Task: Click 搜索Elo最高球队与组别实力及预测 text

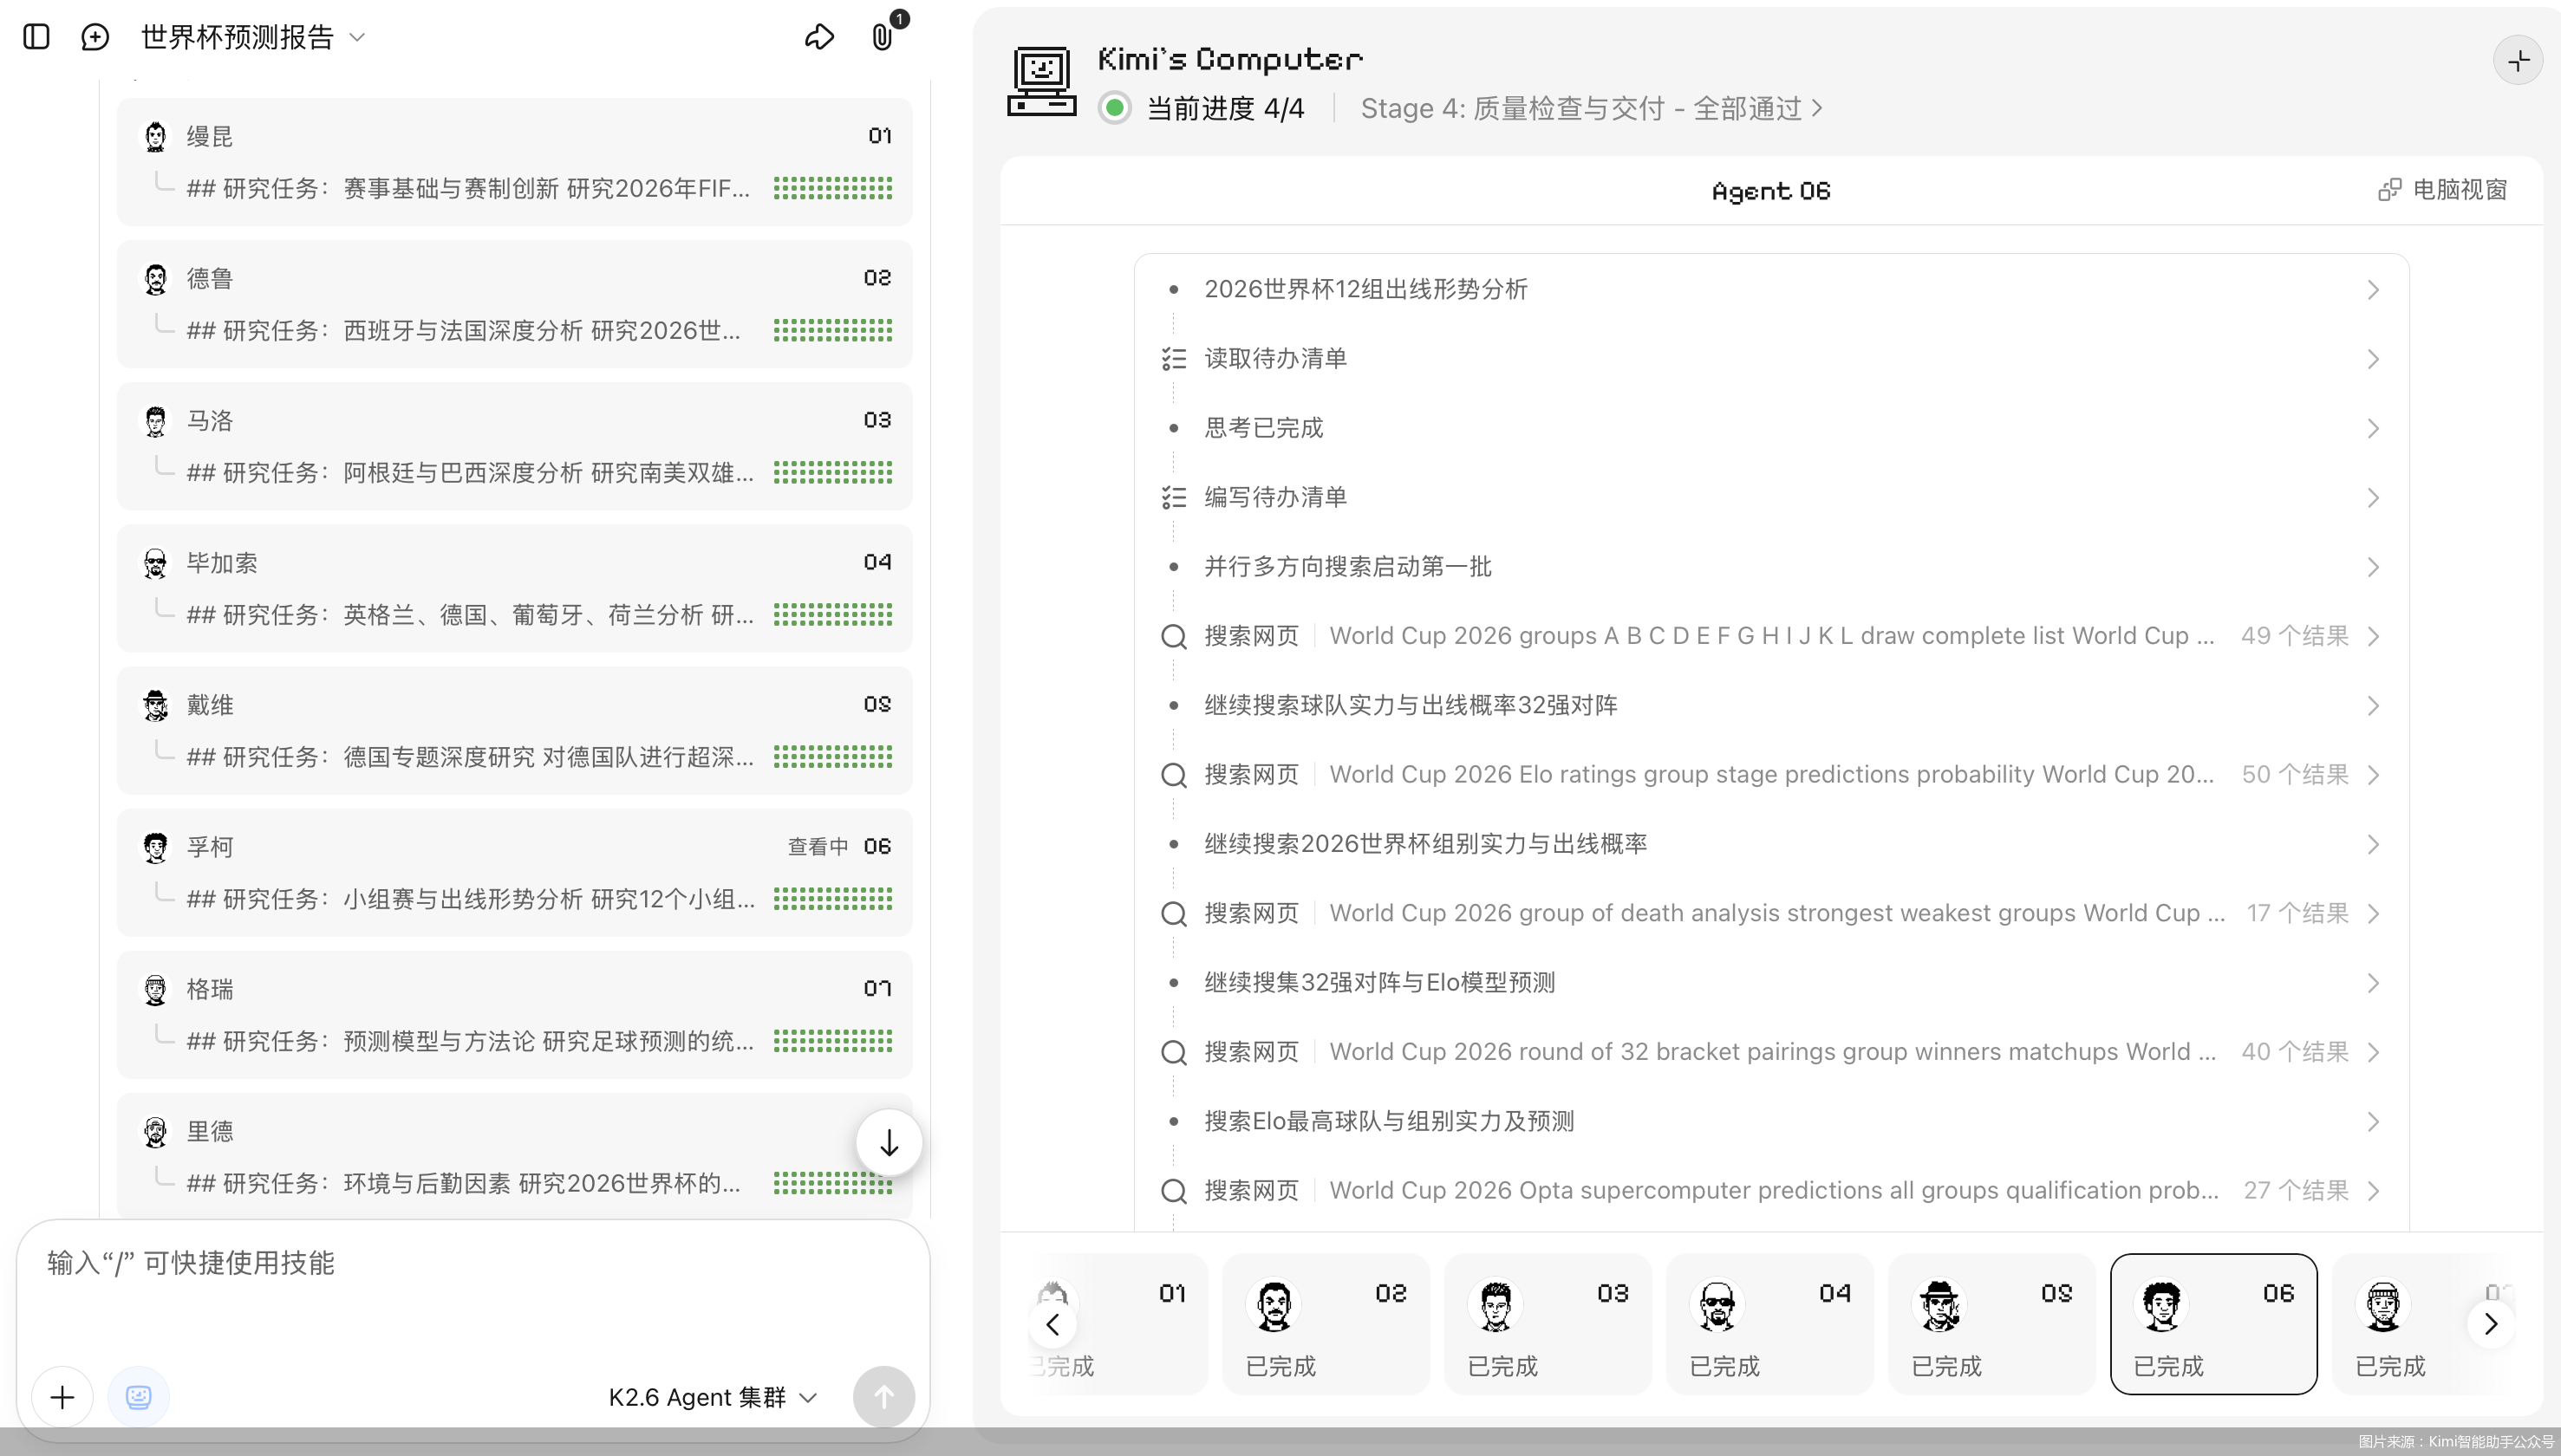Action: [1389, 1122]
